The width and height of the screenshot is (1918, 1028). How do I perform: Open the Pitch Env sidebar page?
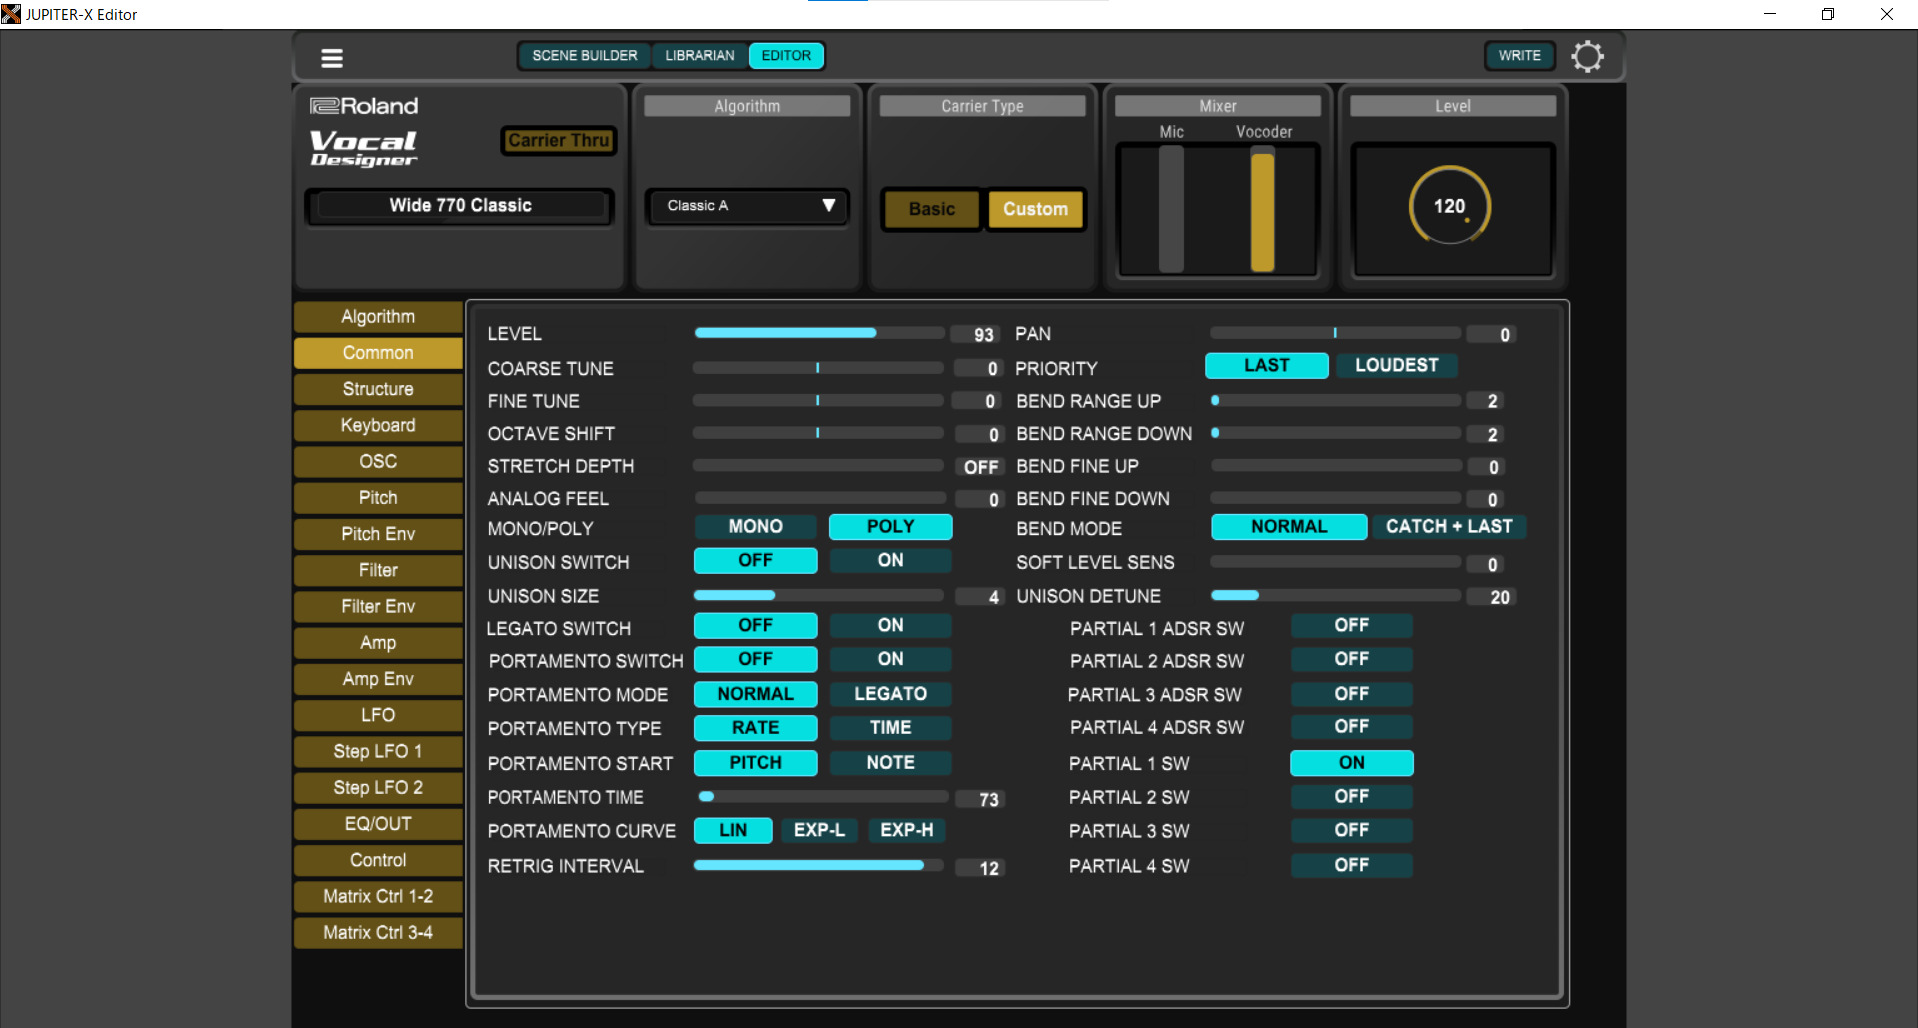coord(378,534)
